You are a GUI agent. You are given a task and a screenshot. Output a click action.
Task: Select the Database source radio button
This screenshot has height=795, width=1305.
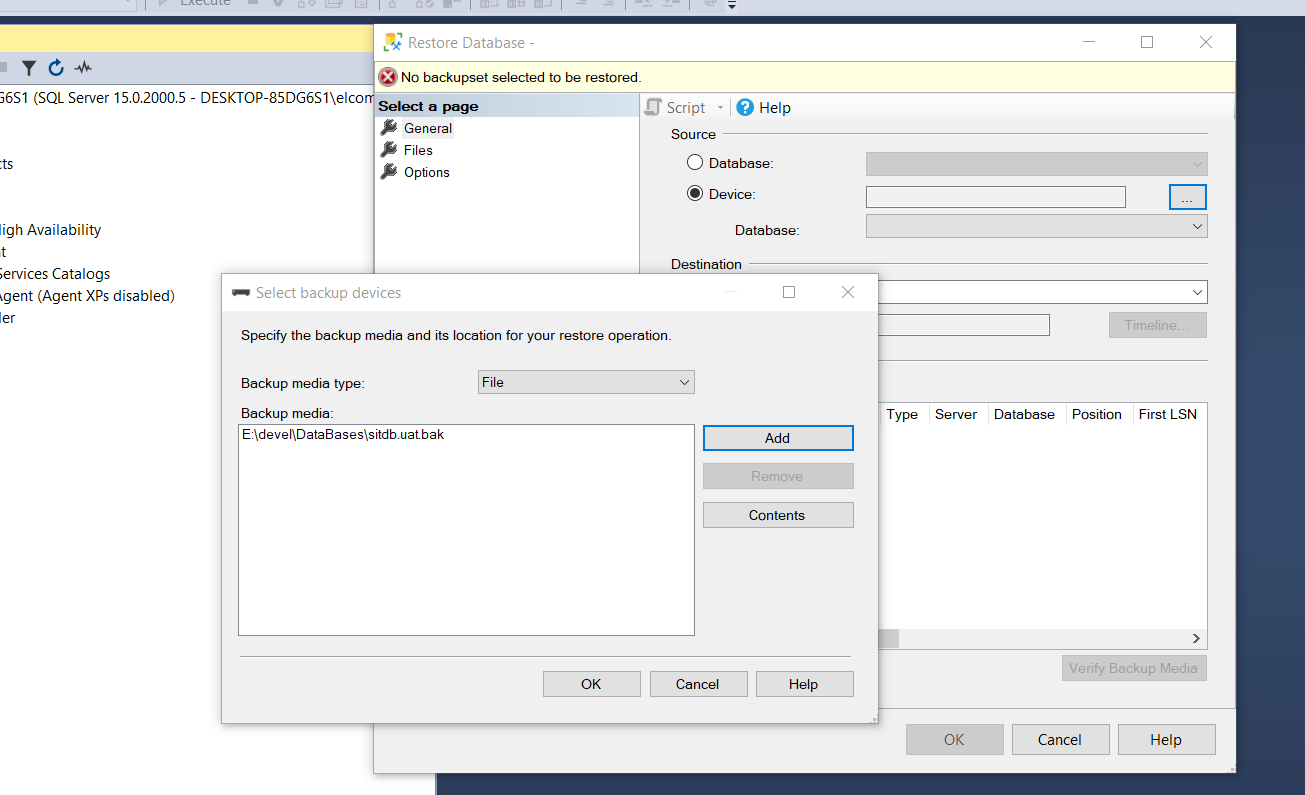click(695, 163)
